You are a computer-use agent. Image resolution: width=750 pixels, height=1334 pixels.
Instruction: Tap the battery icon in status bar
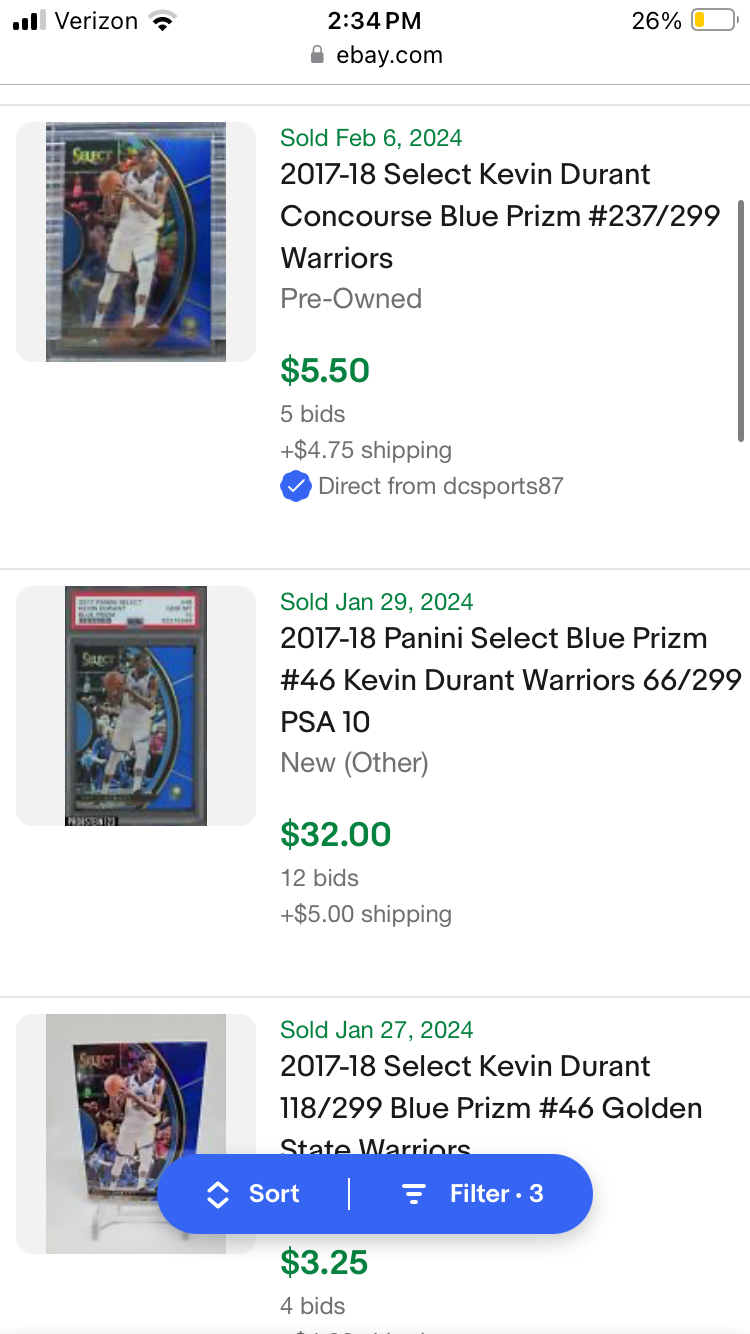point(713,20)
